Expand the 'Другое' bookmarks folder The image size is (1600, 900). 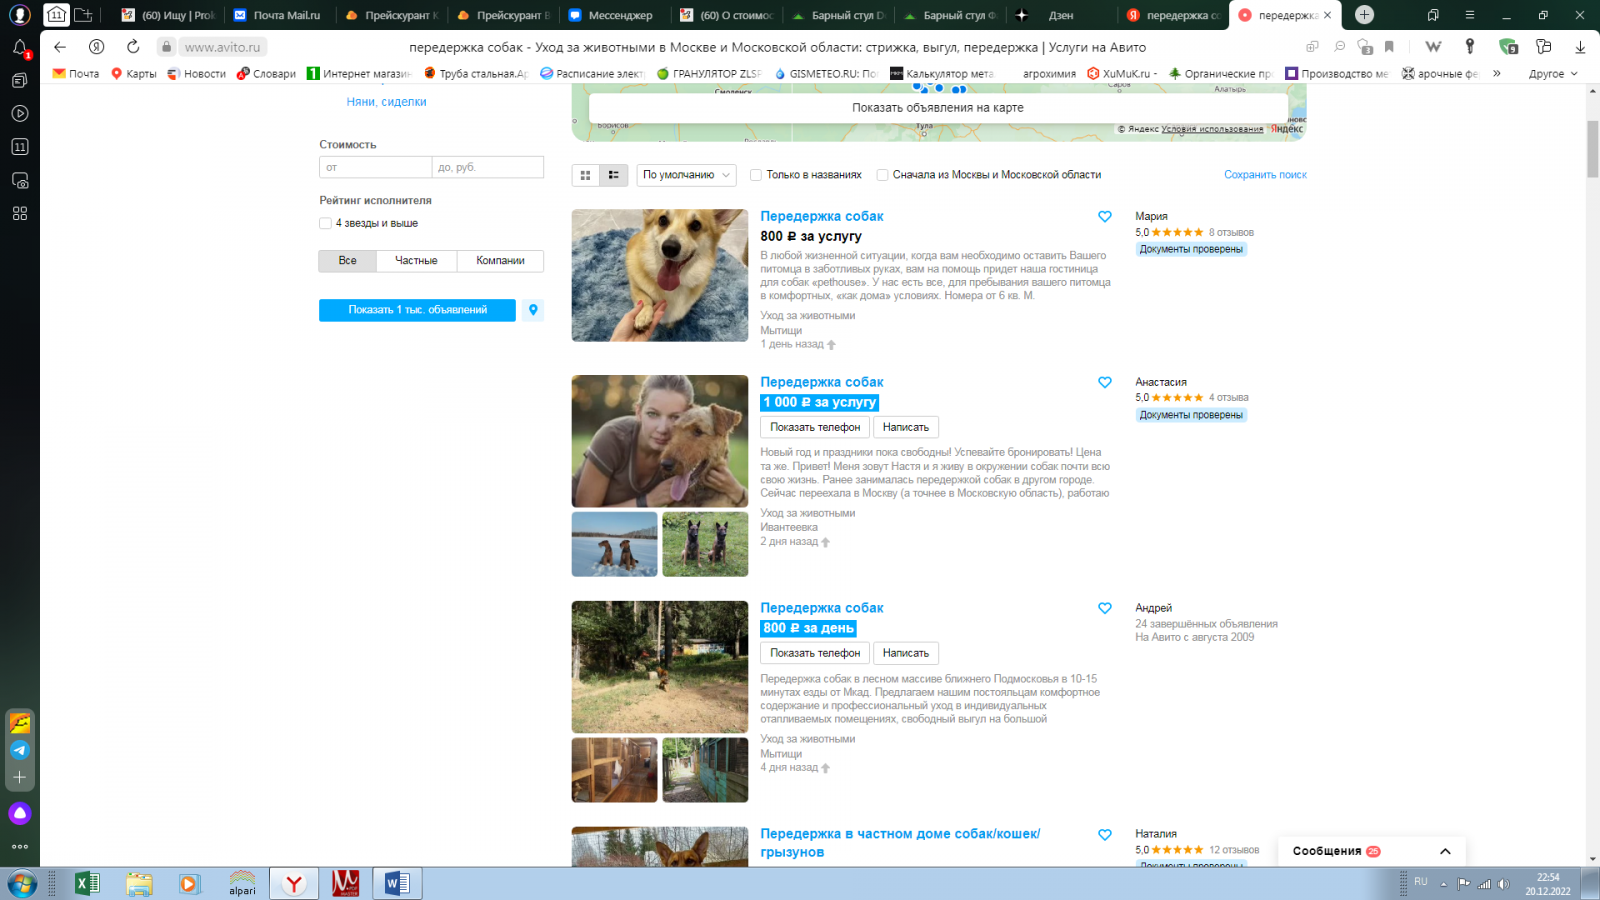point(1552,74)
